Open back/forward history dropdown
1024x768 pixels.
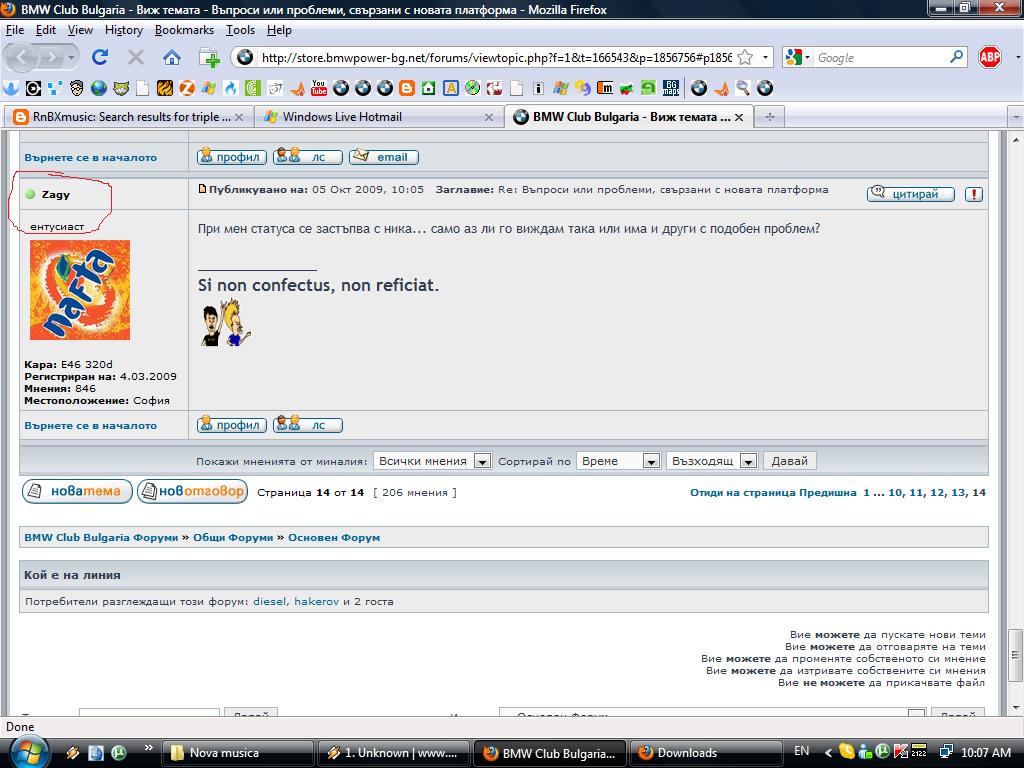(x=71, y=57)
